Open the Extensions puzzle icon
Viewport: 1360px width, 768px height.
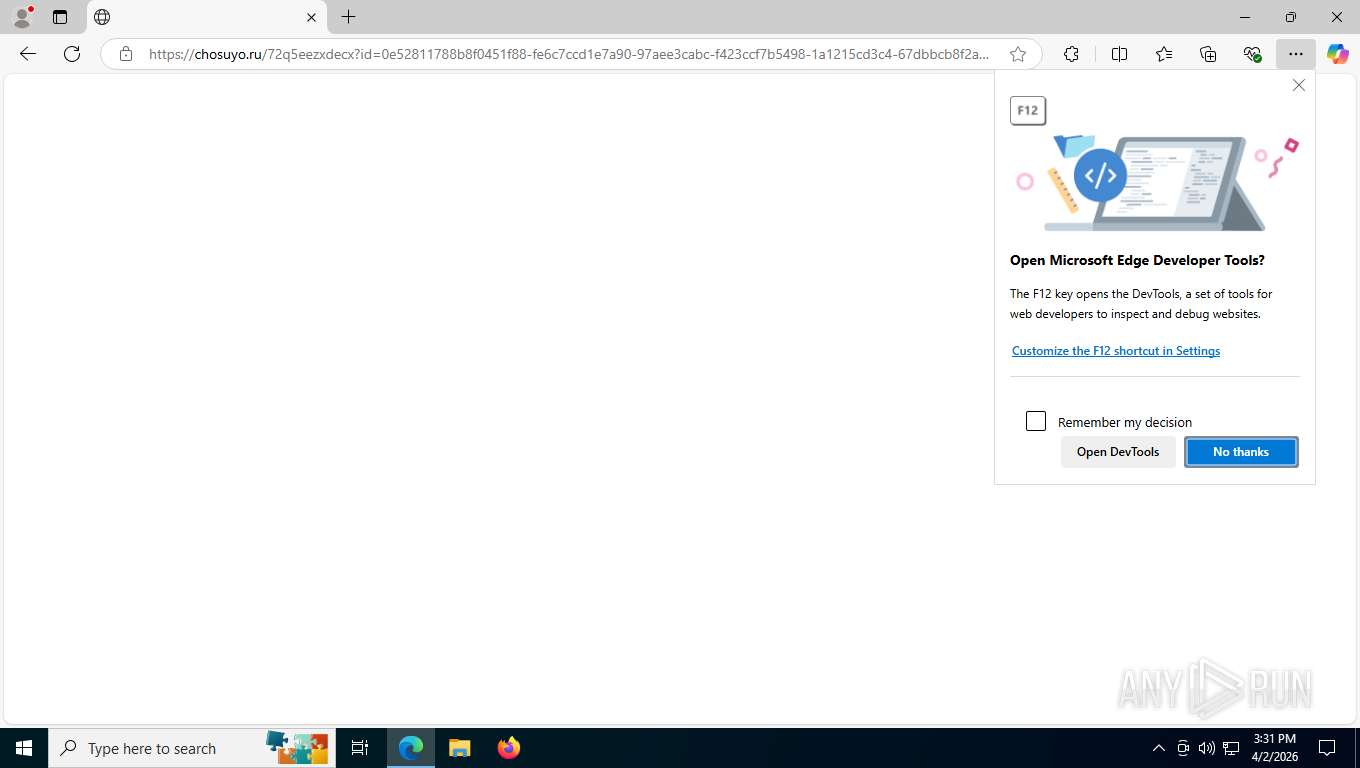point(1071,54)
